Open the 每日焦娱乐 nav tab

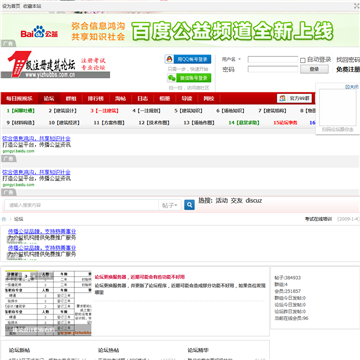(19, 98)
